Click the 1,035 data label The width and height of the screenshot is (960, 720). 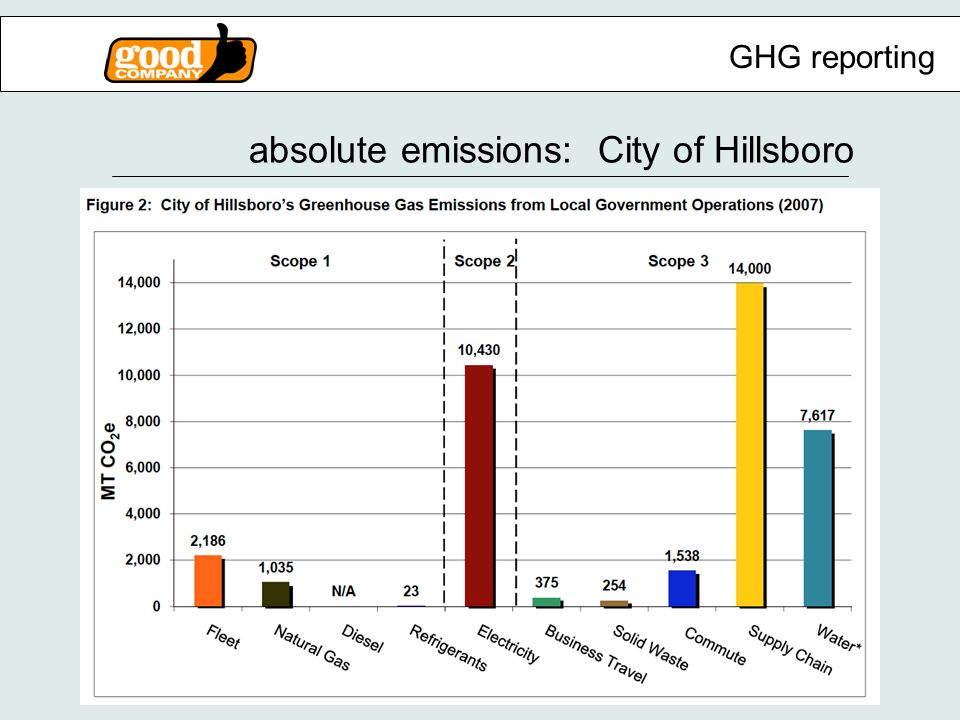click(276, 568)
